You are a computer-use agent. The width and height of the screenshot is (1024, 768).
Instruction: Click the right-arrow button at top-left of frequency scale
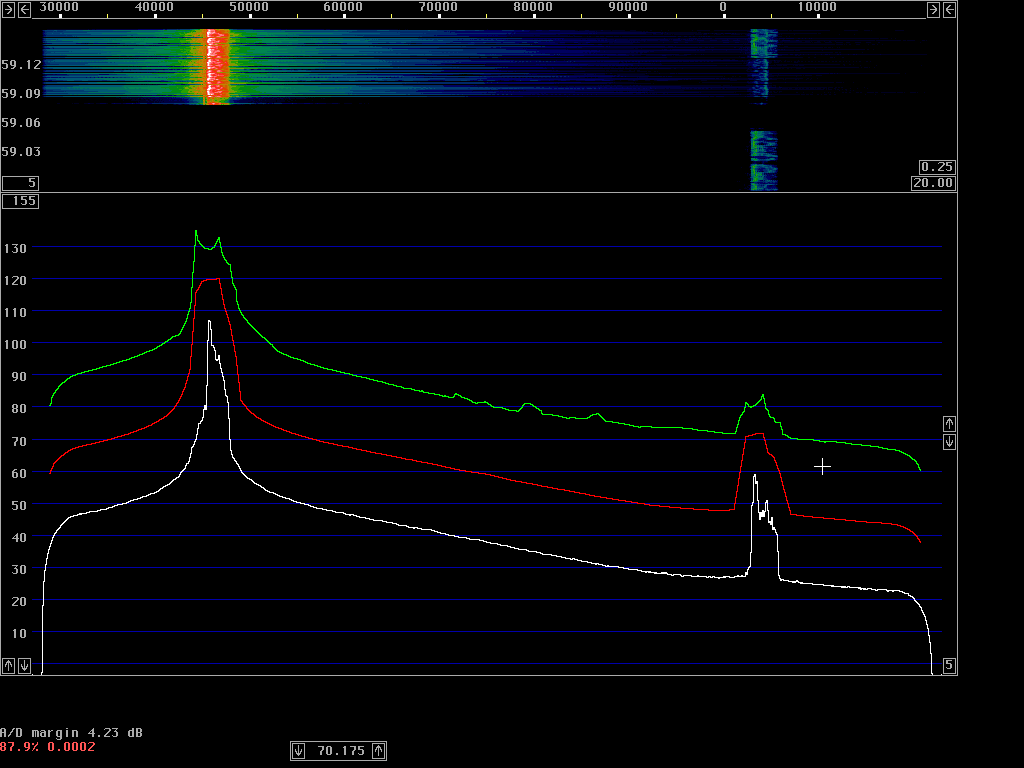coord(8,9)
